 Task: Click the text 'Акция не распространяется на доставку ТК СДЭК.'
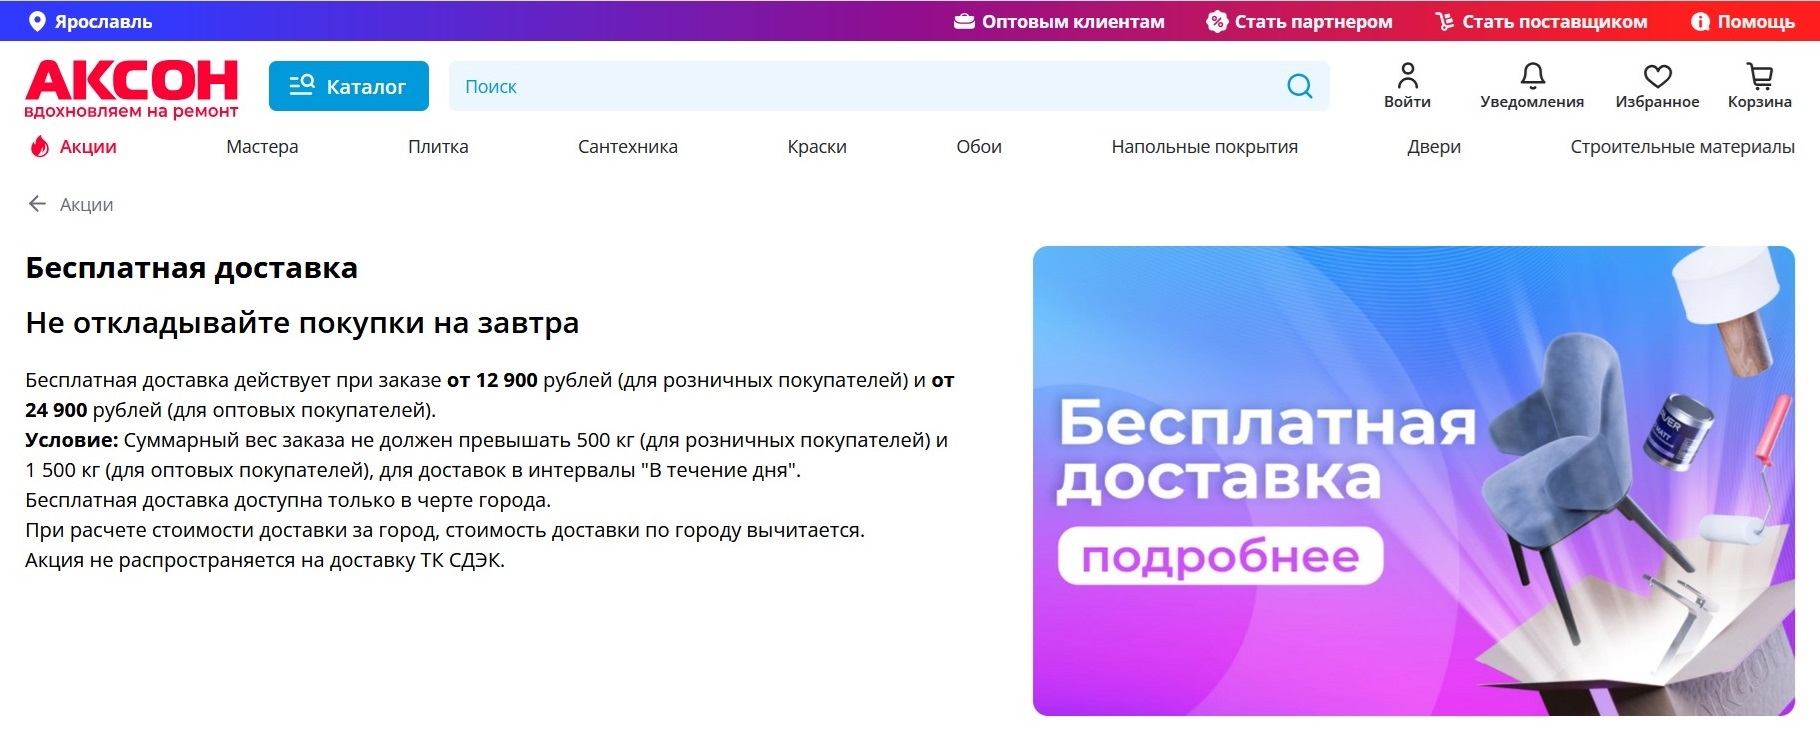point(265,560)
